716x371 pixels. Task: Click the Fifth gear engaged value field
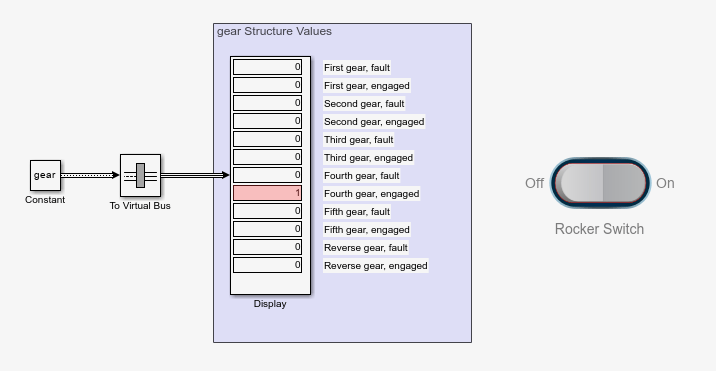268,229
